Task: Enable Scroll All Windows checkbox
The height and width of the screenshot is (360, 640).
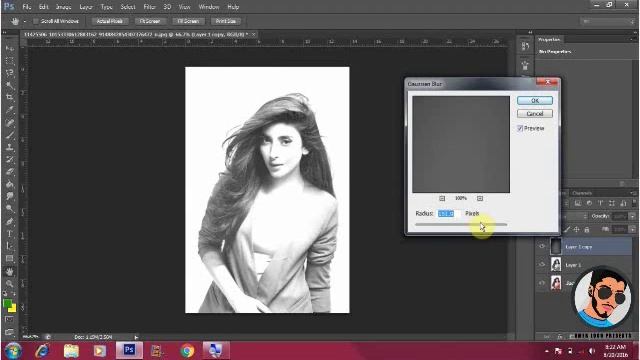Action: [x=36, y=21]
